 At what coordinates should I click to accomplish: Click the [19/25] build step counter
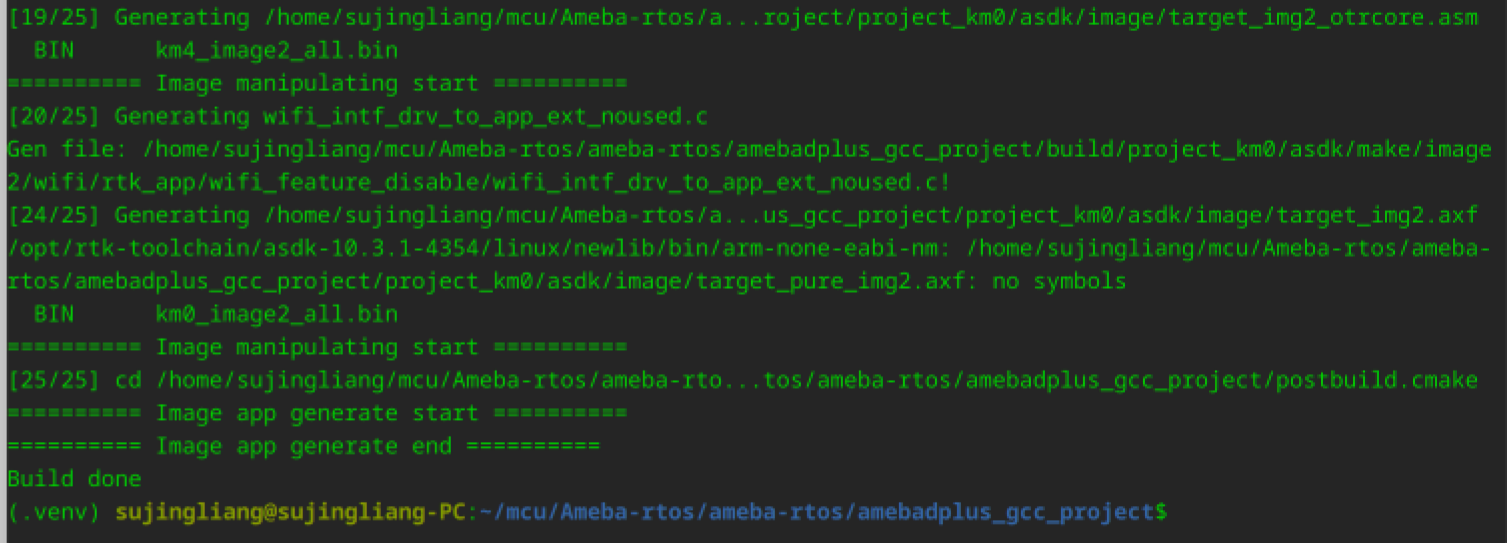tap(54, 18)
